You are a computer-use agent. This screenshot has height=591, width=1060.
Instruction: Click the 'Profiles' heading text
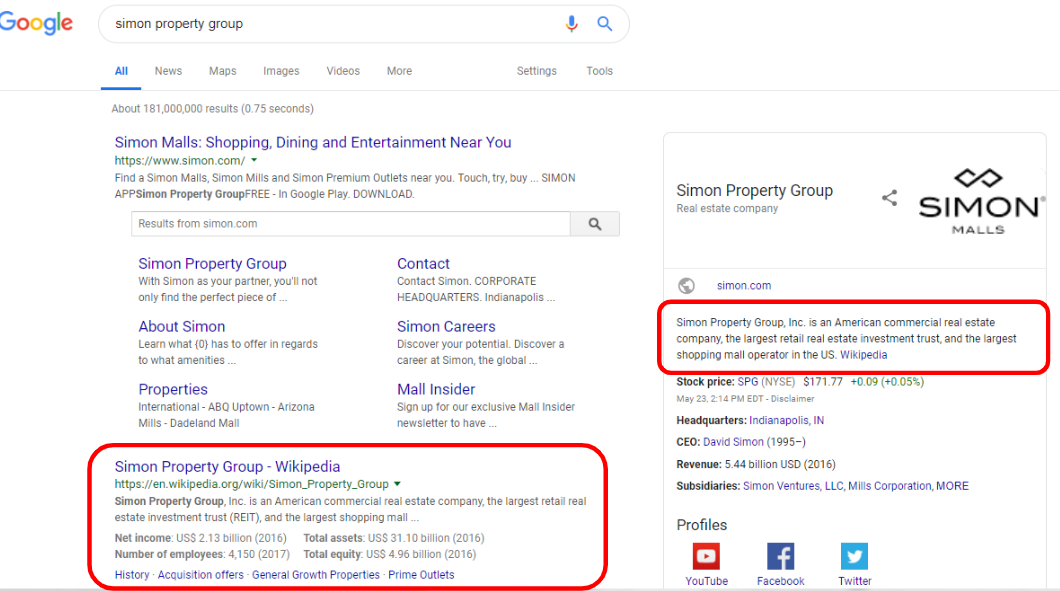pyautogui.click(x=702, y=525)
